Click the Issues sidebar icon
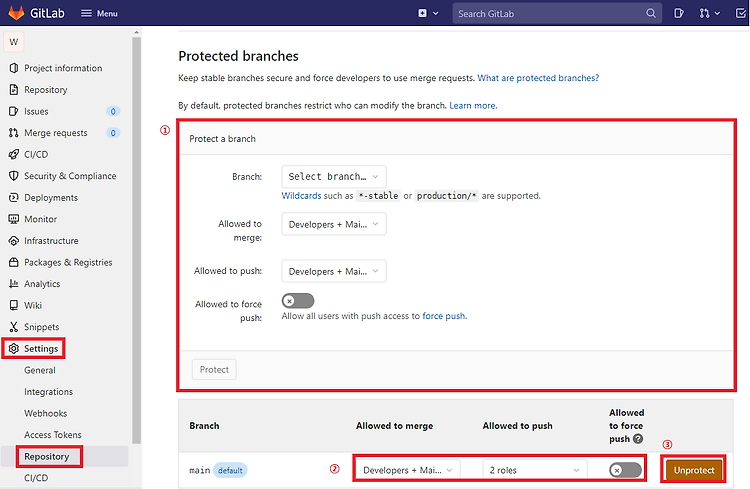The image size is (750, 489). pos(14,111)
